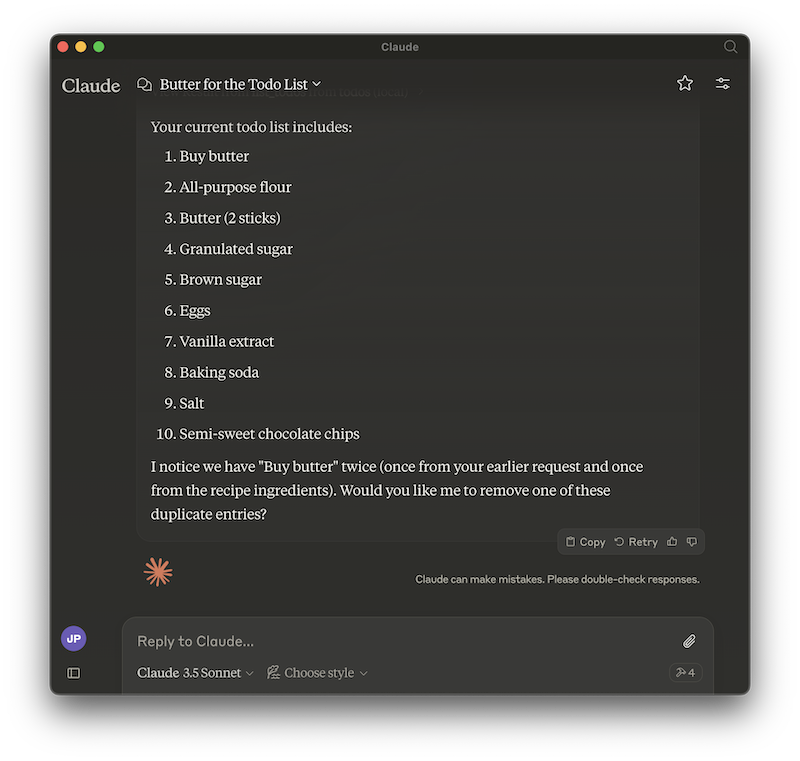The image size is (800, 761).
Task: Toggle the sidebar with the panel icon
Action: (x=73, y=673)
